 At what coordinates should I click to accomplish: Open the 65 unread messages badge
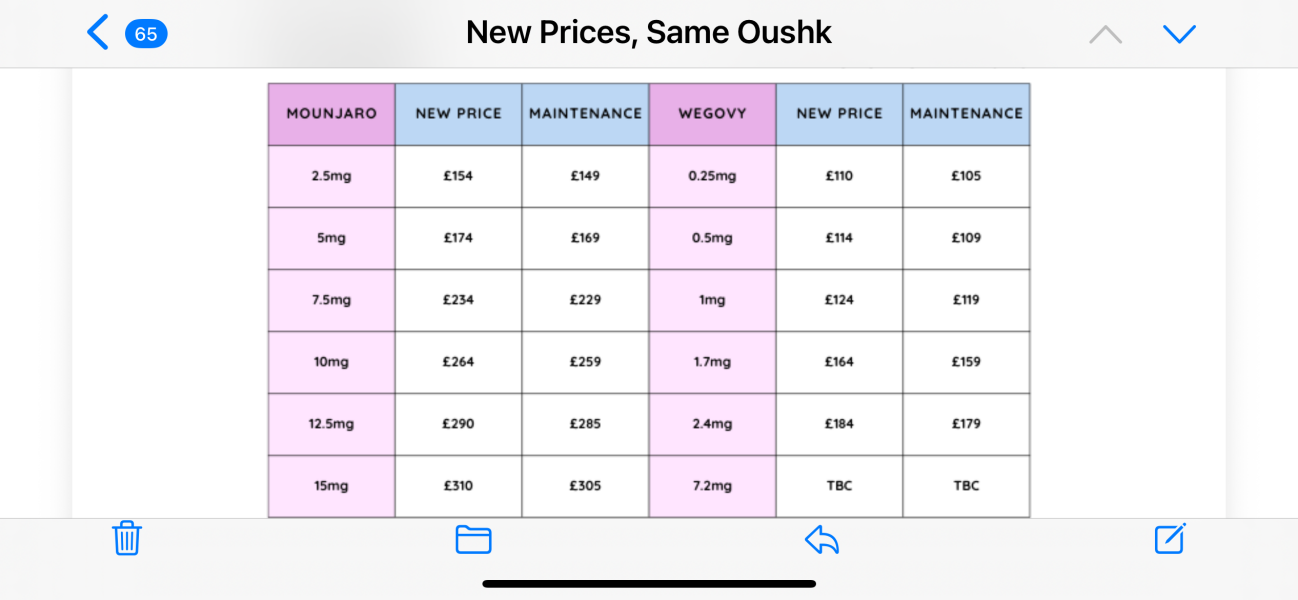point(146,34)
